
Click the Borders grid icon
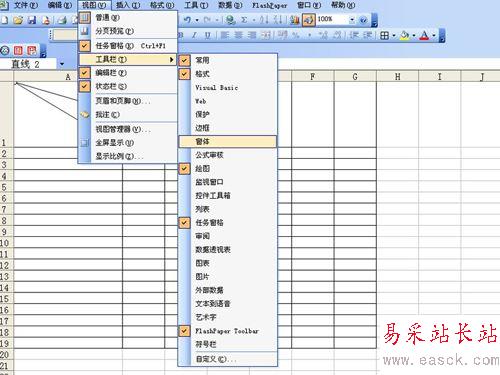(x=384, y=35)
